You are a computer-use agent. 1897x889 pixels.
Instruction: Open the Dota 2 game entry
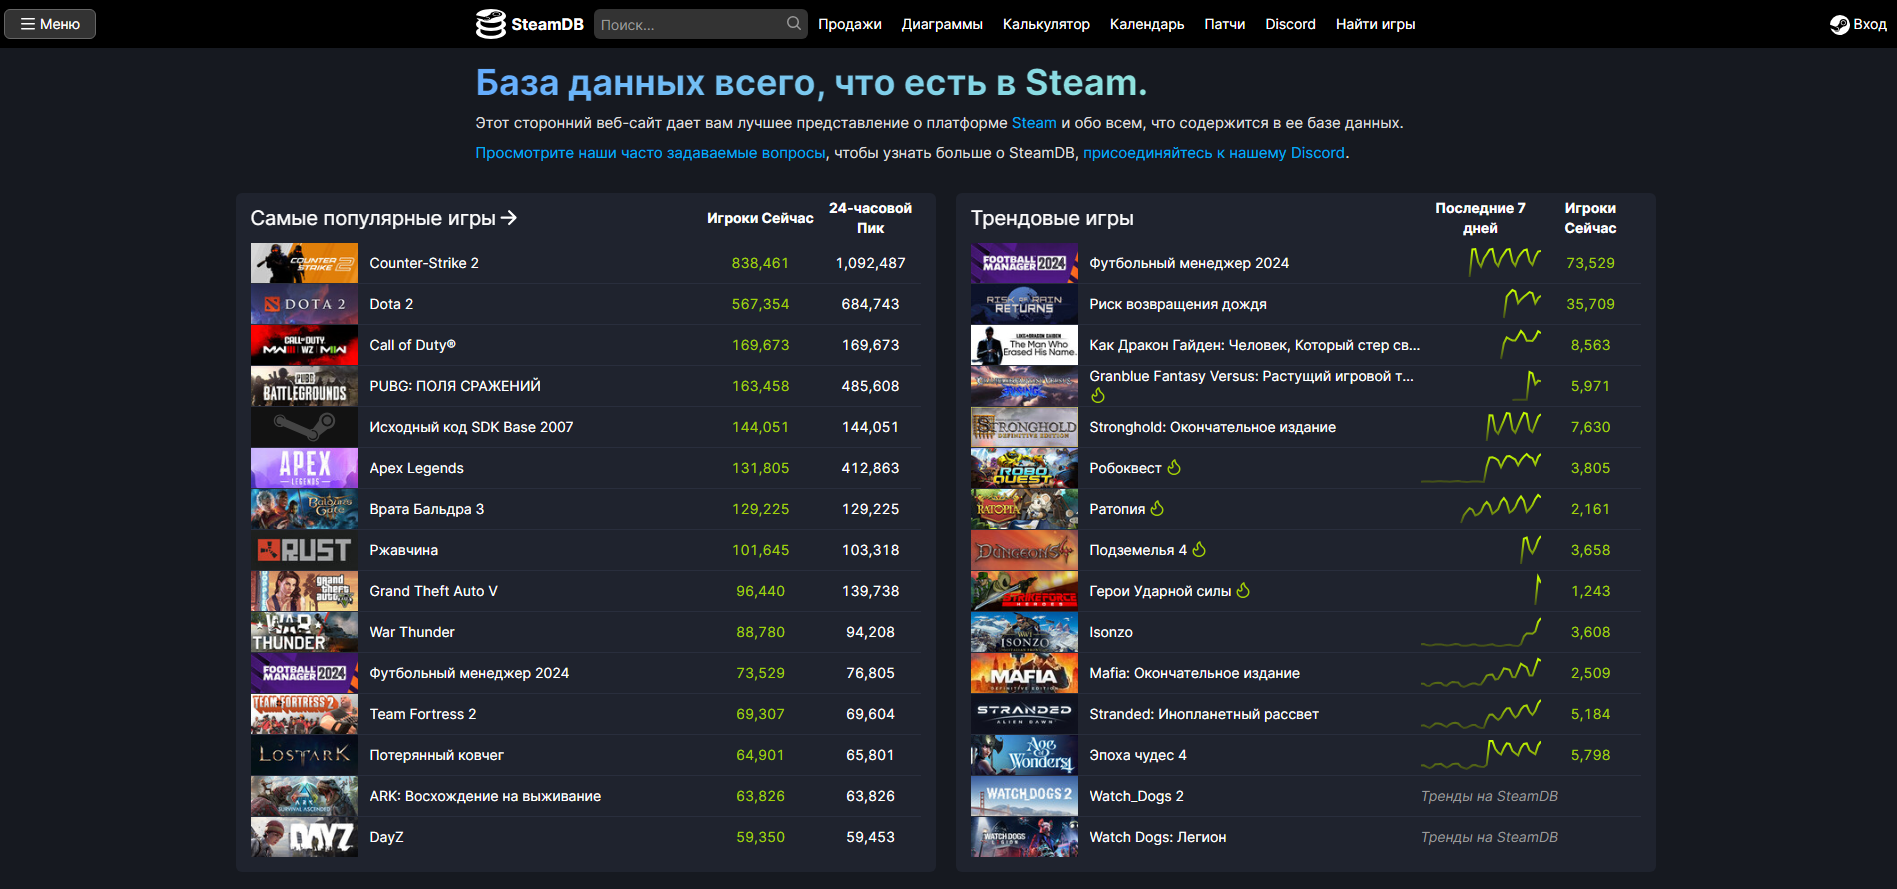[x=391, y=304]
